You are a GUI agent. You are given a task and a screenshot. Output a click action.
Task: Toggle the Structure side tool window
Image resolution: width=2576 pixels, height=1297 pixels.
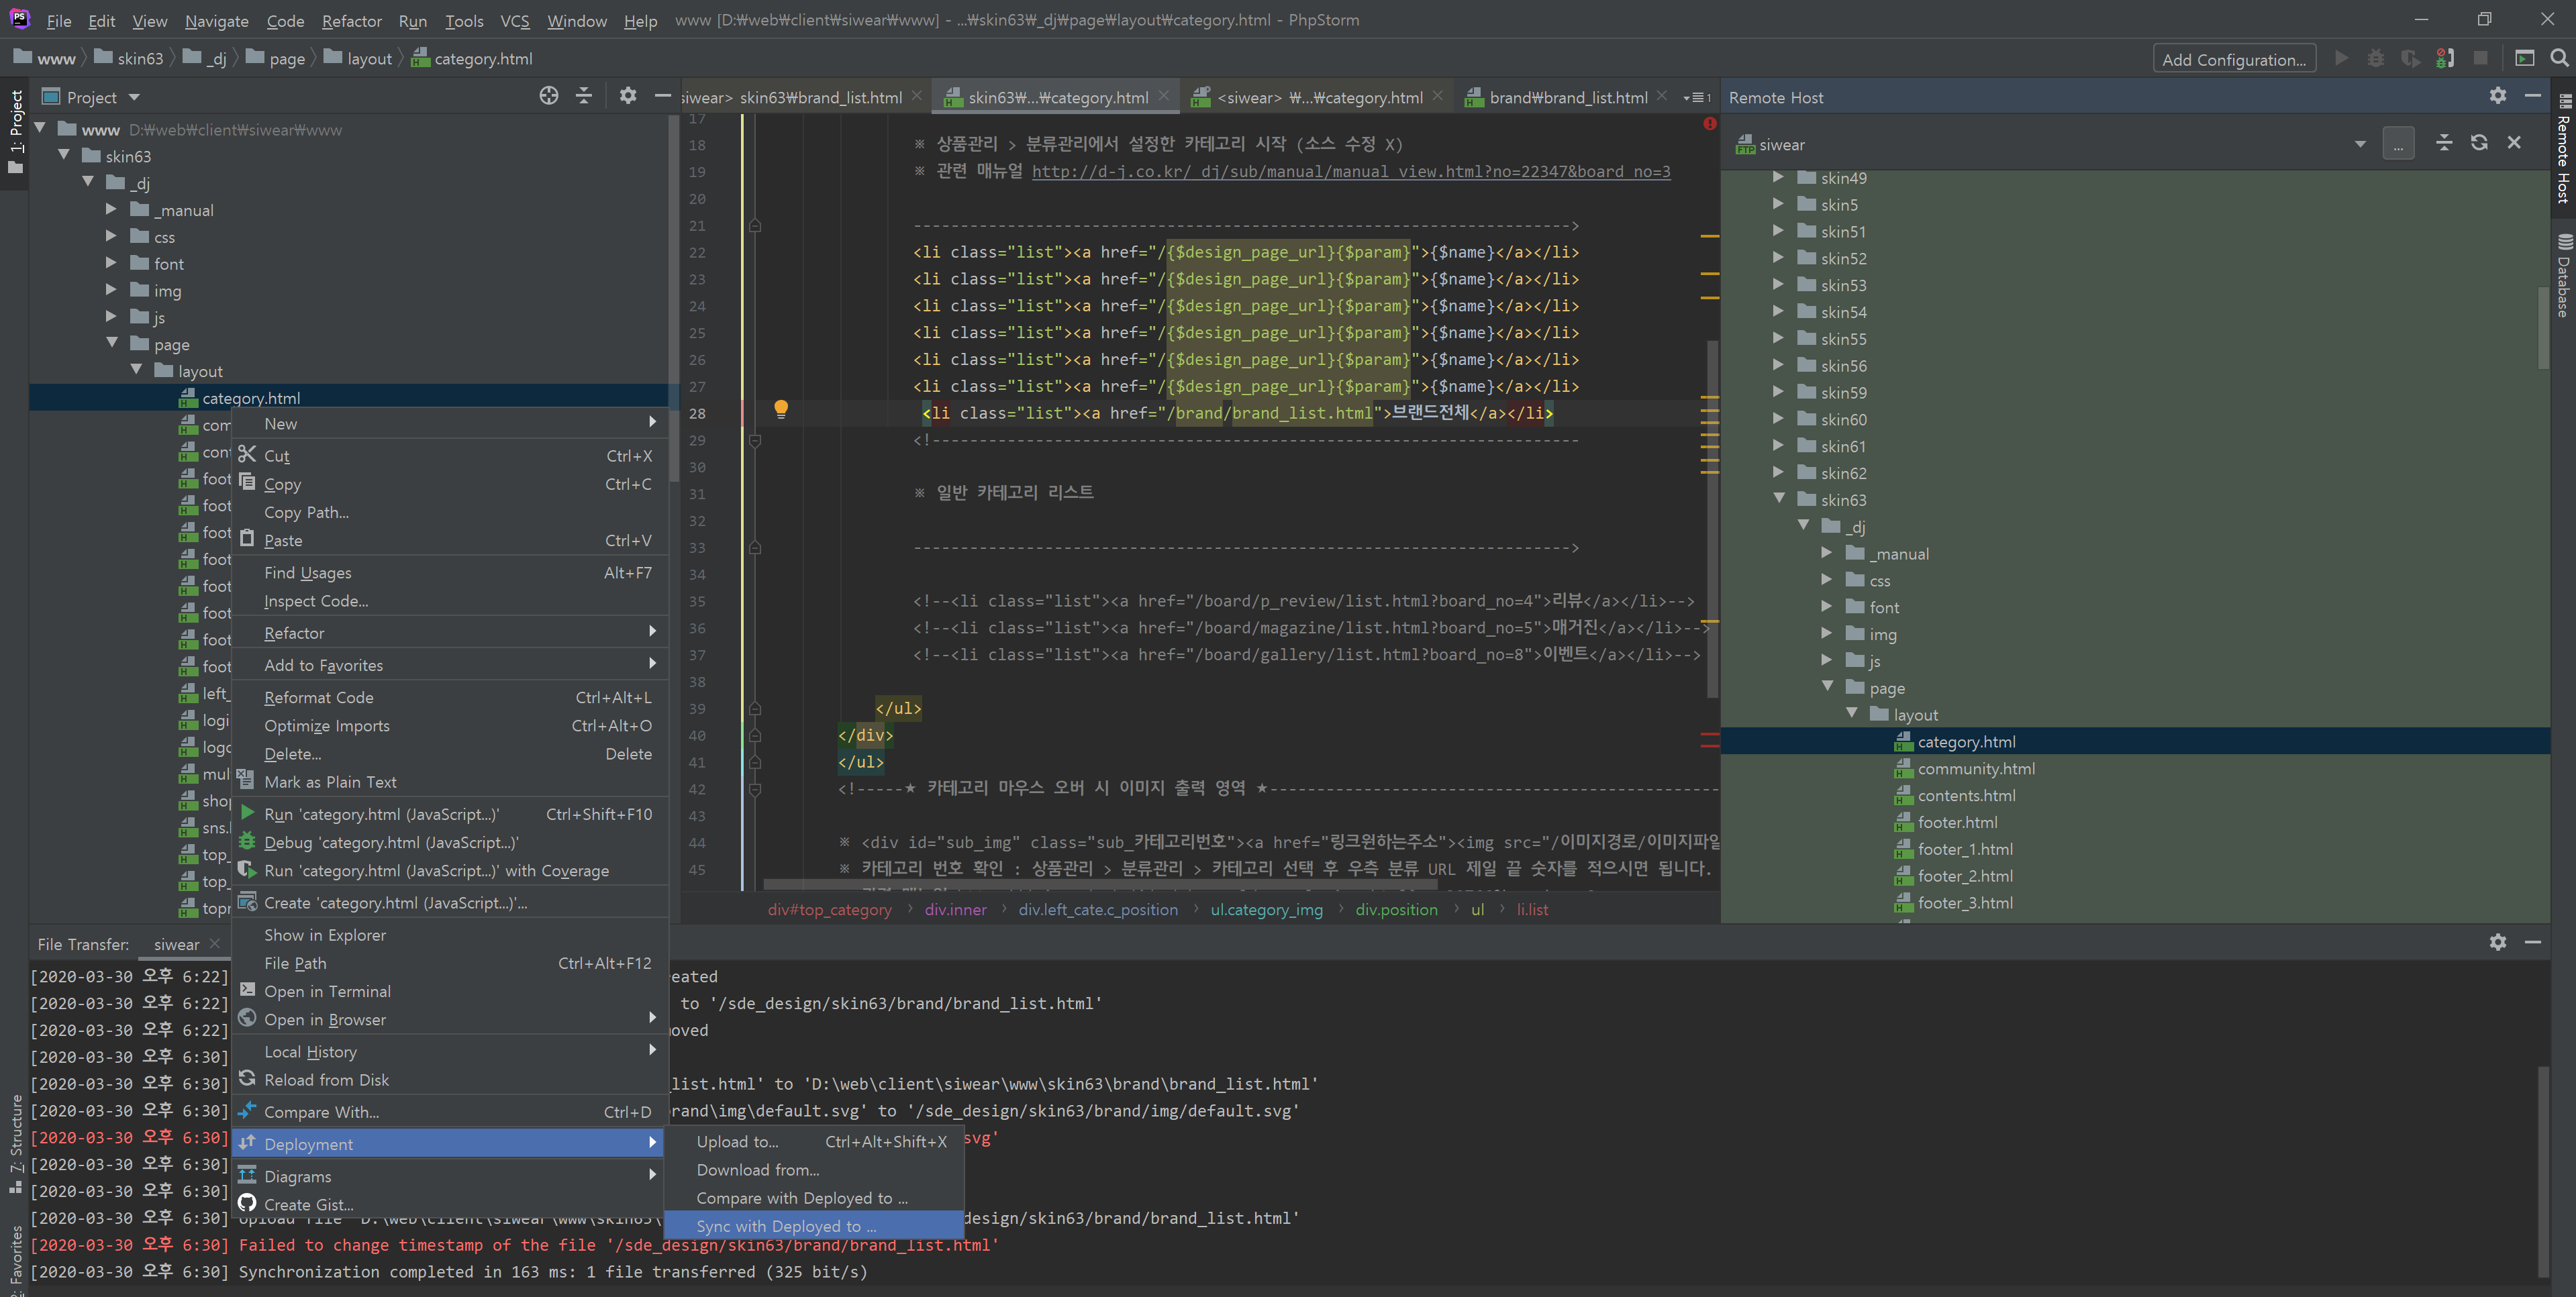tap(15, 1140)
